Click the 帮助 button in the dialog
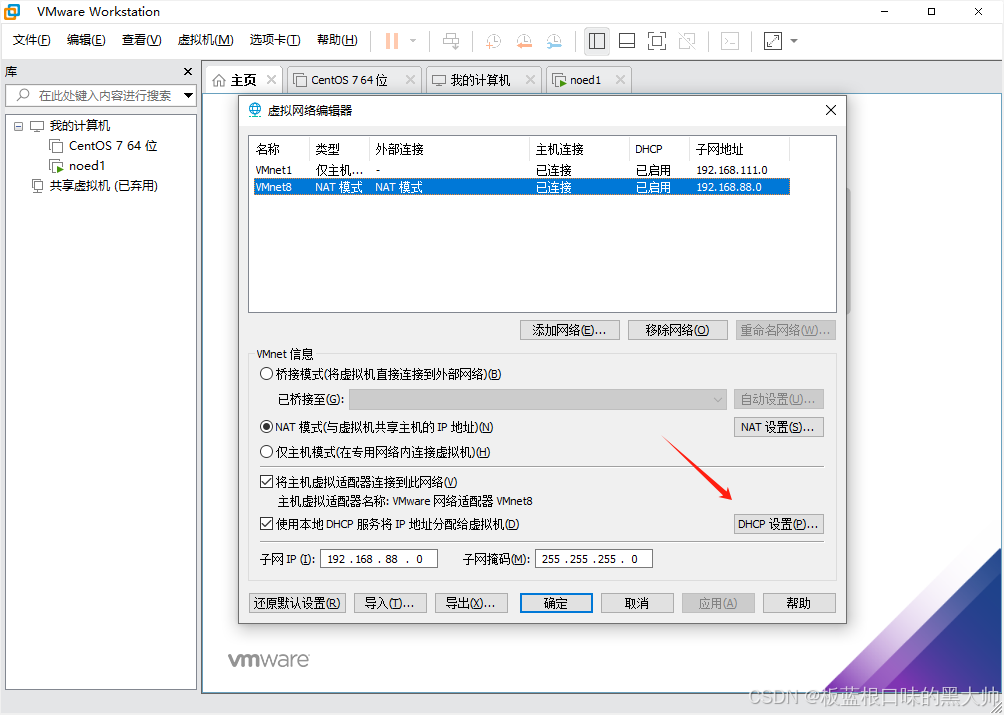1004x715 pixels. (799, 603)
